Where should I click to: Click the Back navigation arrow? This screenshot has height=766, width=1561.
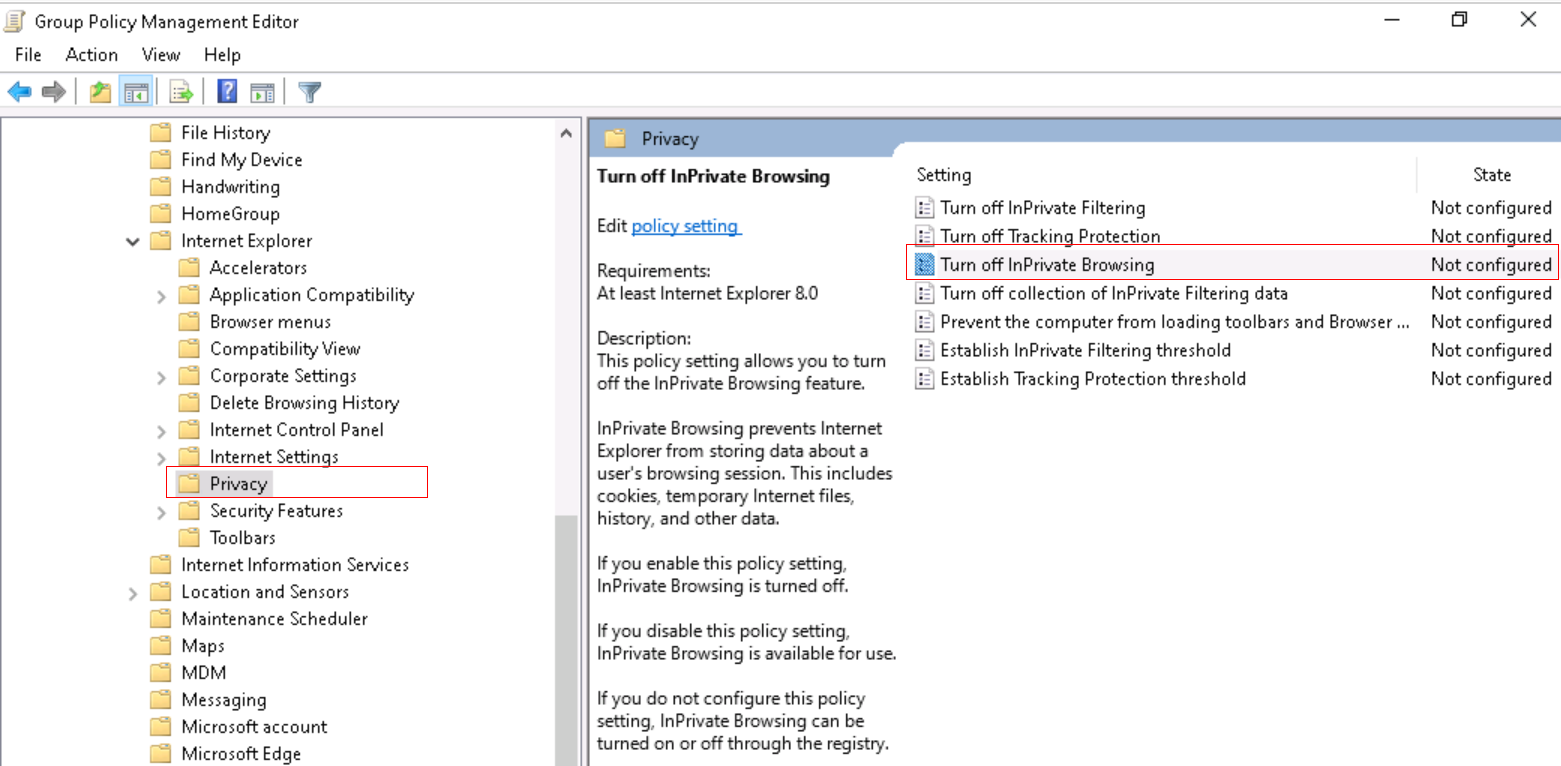pyautogui.click(x=19, y=91)
